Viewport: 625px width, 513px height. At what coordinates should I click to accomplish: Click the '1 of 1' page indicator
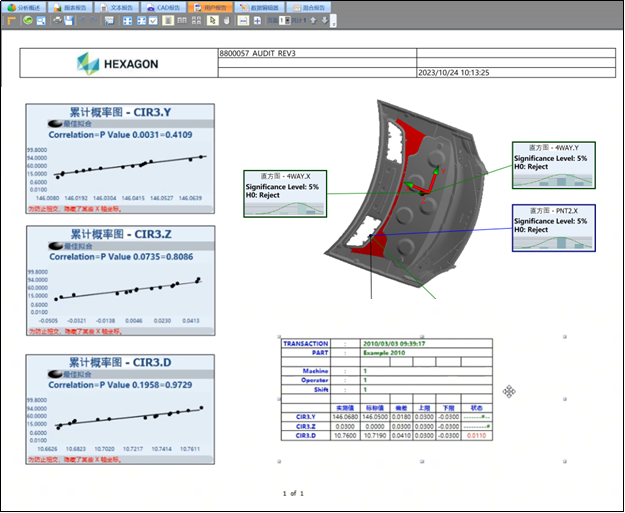click(293, 493)
